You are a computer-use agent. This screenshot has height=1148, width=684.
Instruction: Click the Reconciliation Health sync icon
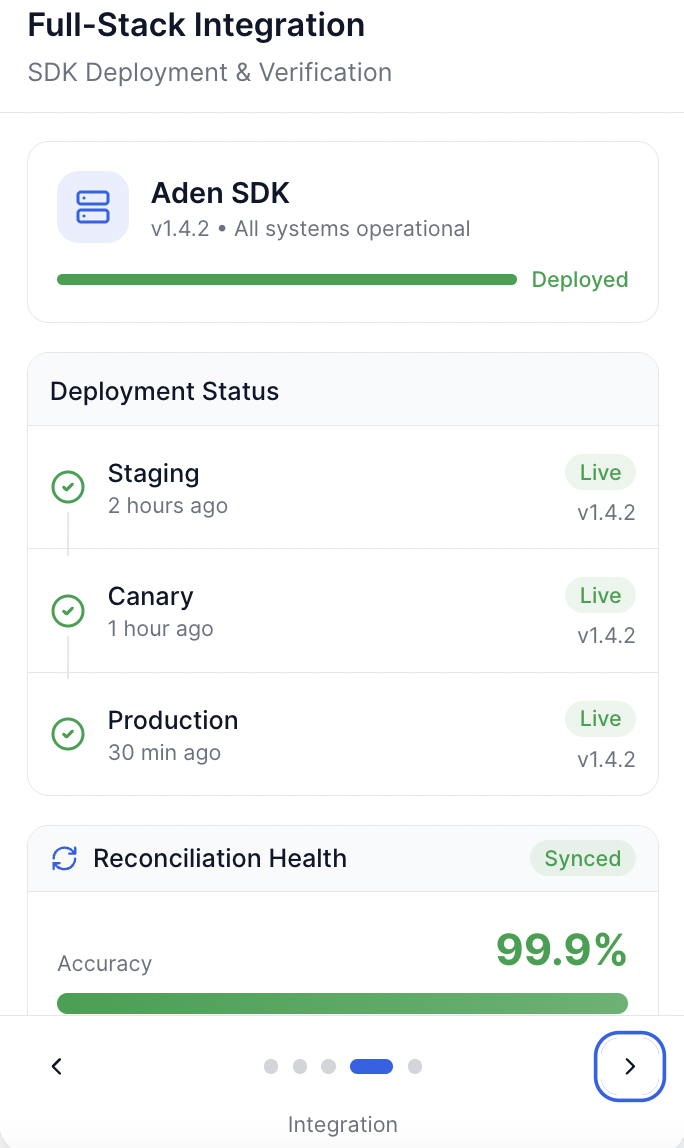click(65, 858)
